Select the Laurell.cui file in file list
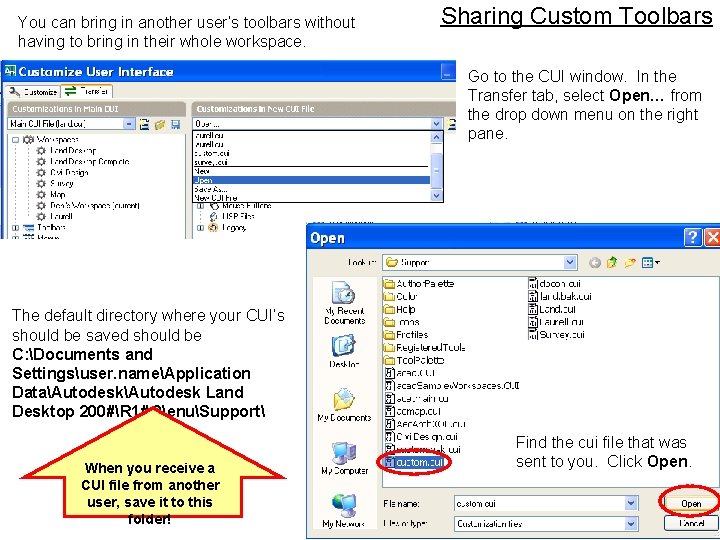 click(x=557, y=322)
